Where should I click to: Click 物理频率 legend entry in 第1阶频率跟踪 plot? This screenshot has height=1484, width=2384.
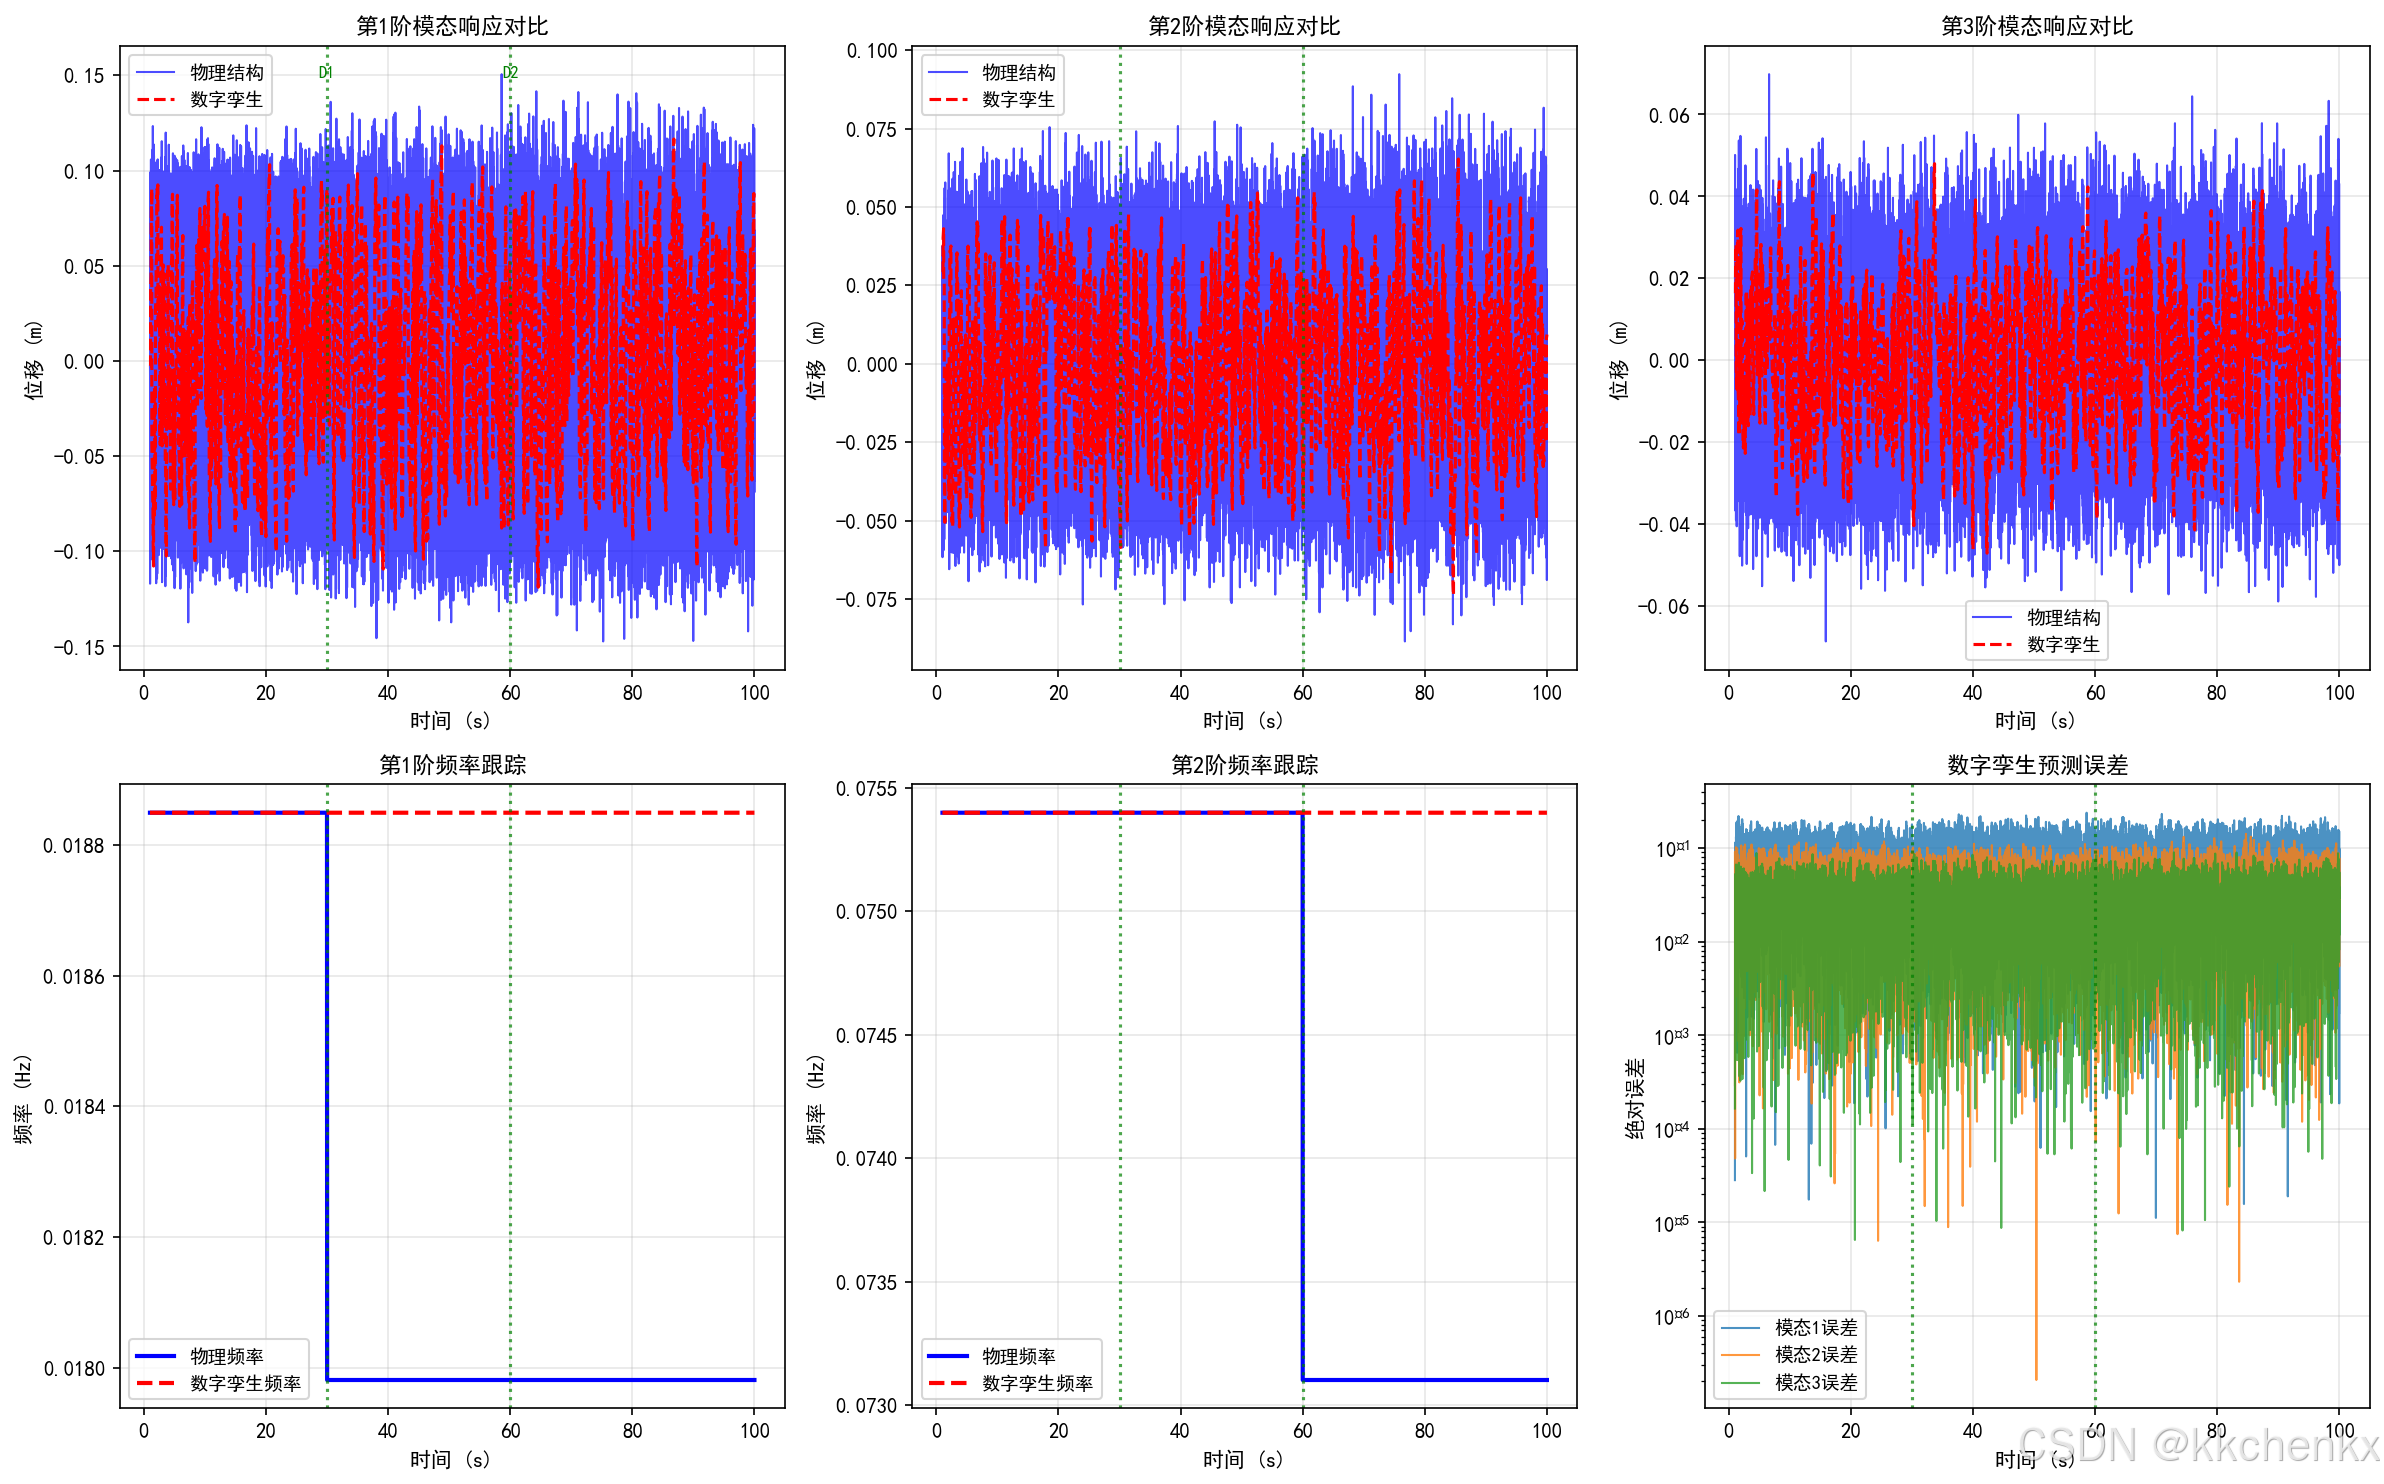point(226,1356)
